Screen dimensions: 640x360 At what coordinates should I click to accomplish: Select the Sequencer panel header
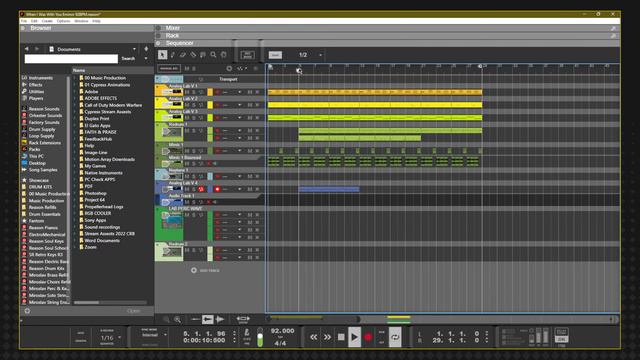click(x=179, y=43)
